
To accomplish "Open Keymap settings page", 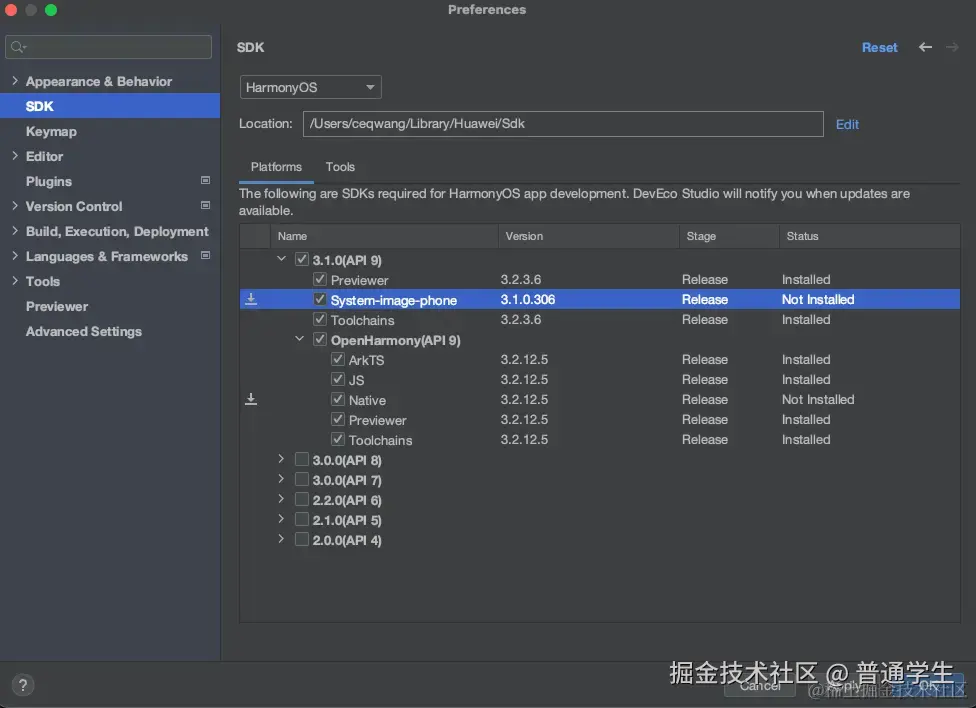I will coord(51,131).
